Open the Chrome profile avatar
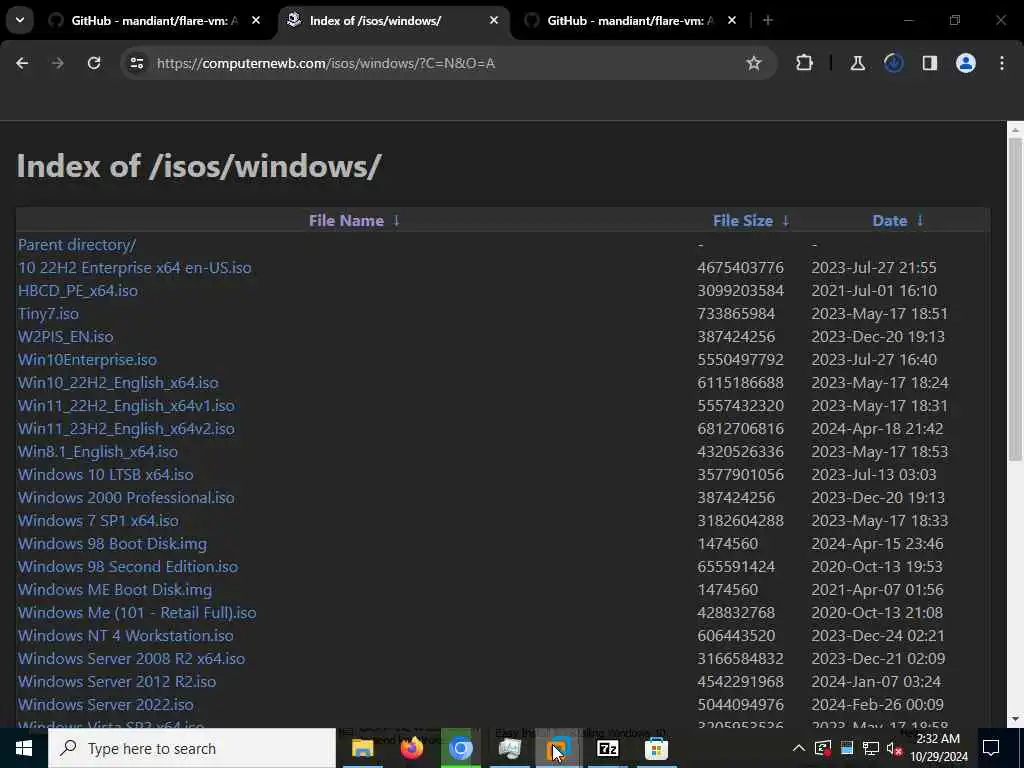This screenshot has width=1024, height=768. click(x=965, y=63)
